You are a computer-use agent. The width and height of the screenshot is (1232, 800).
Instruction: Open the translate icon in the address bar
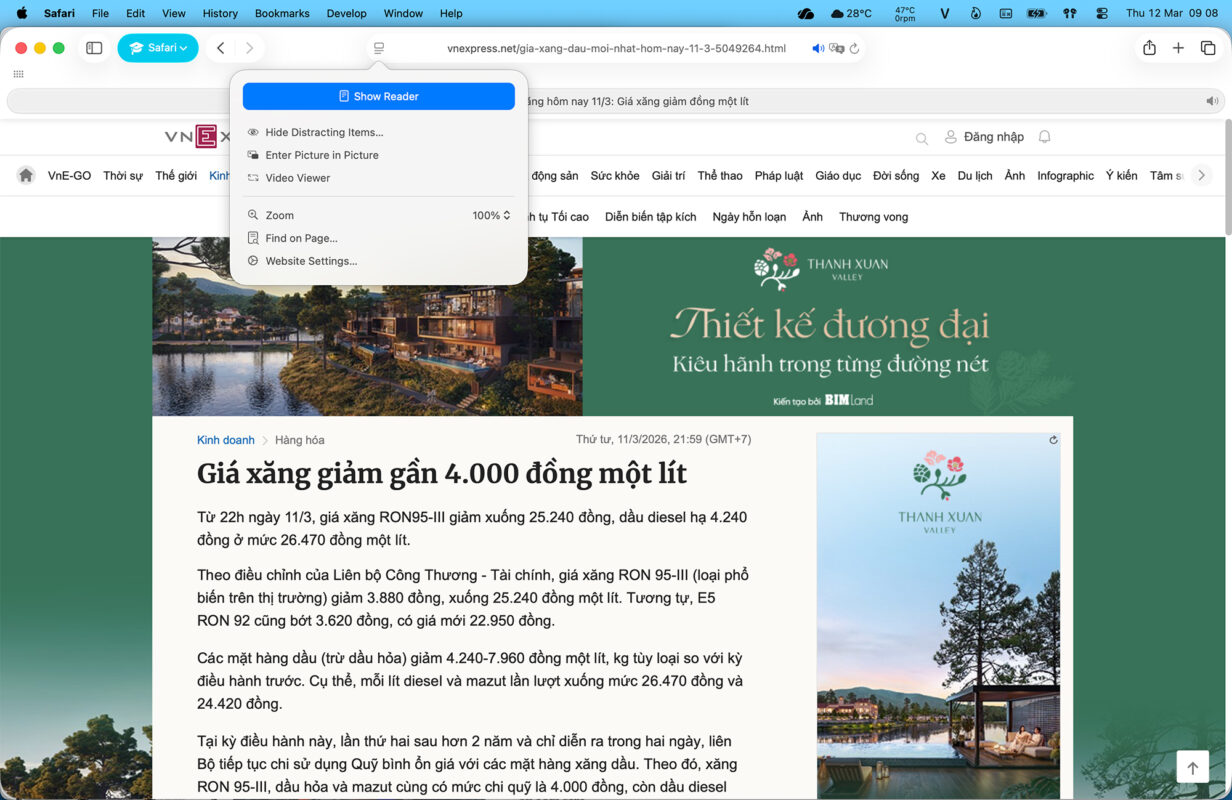coord(836,47)
